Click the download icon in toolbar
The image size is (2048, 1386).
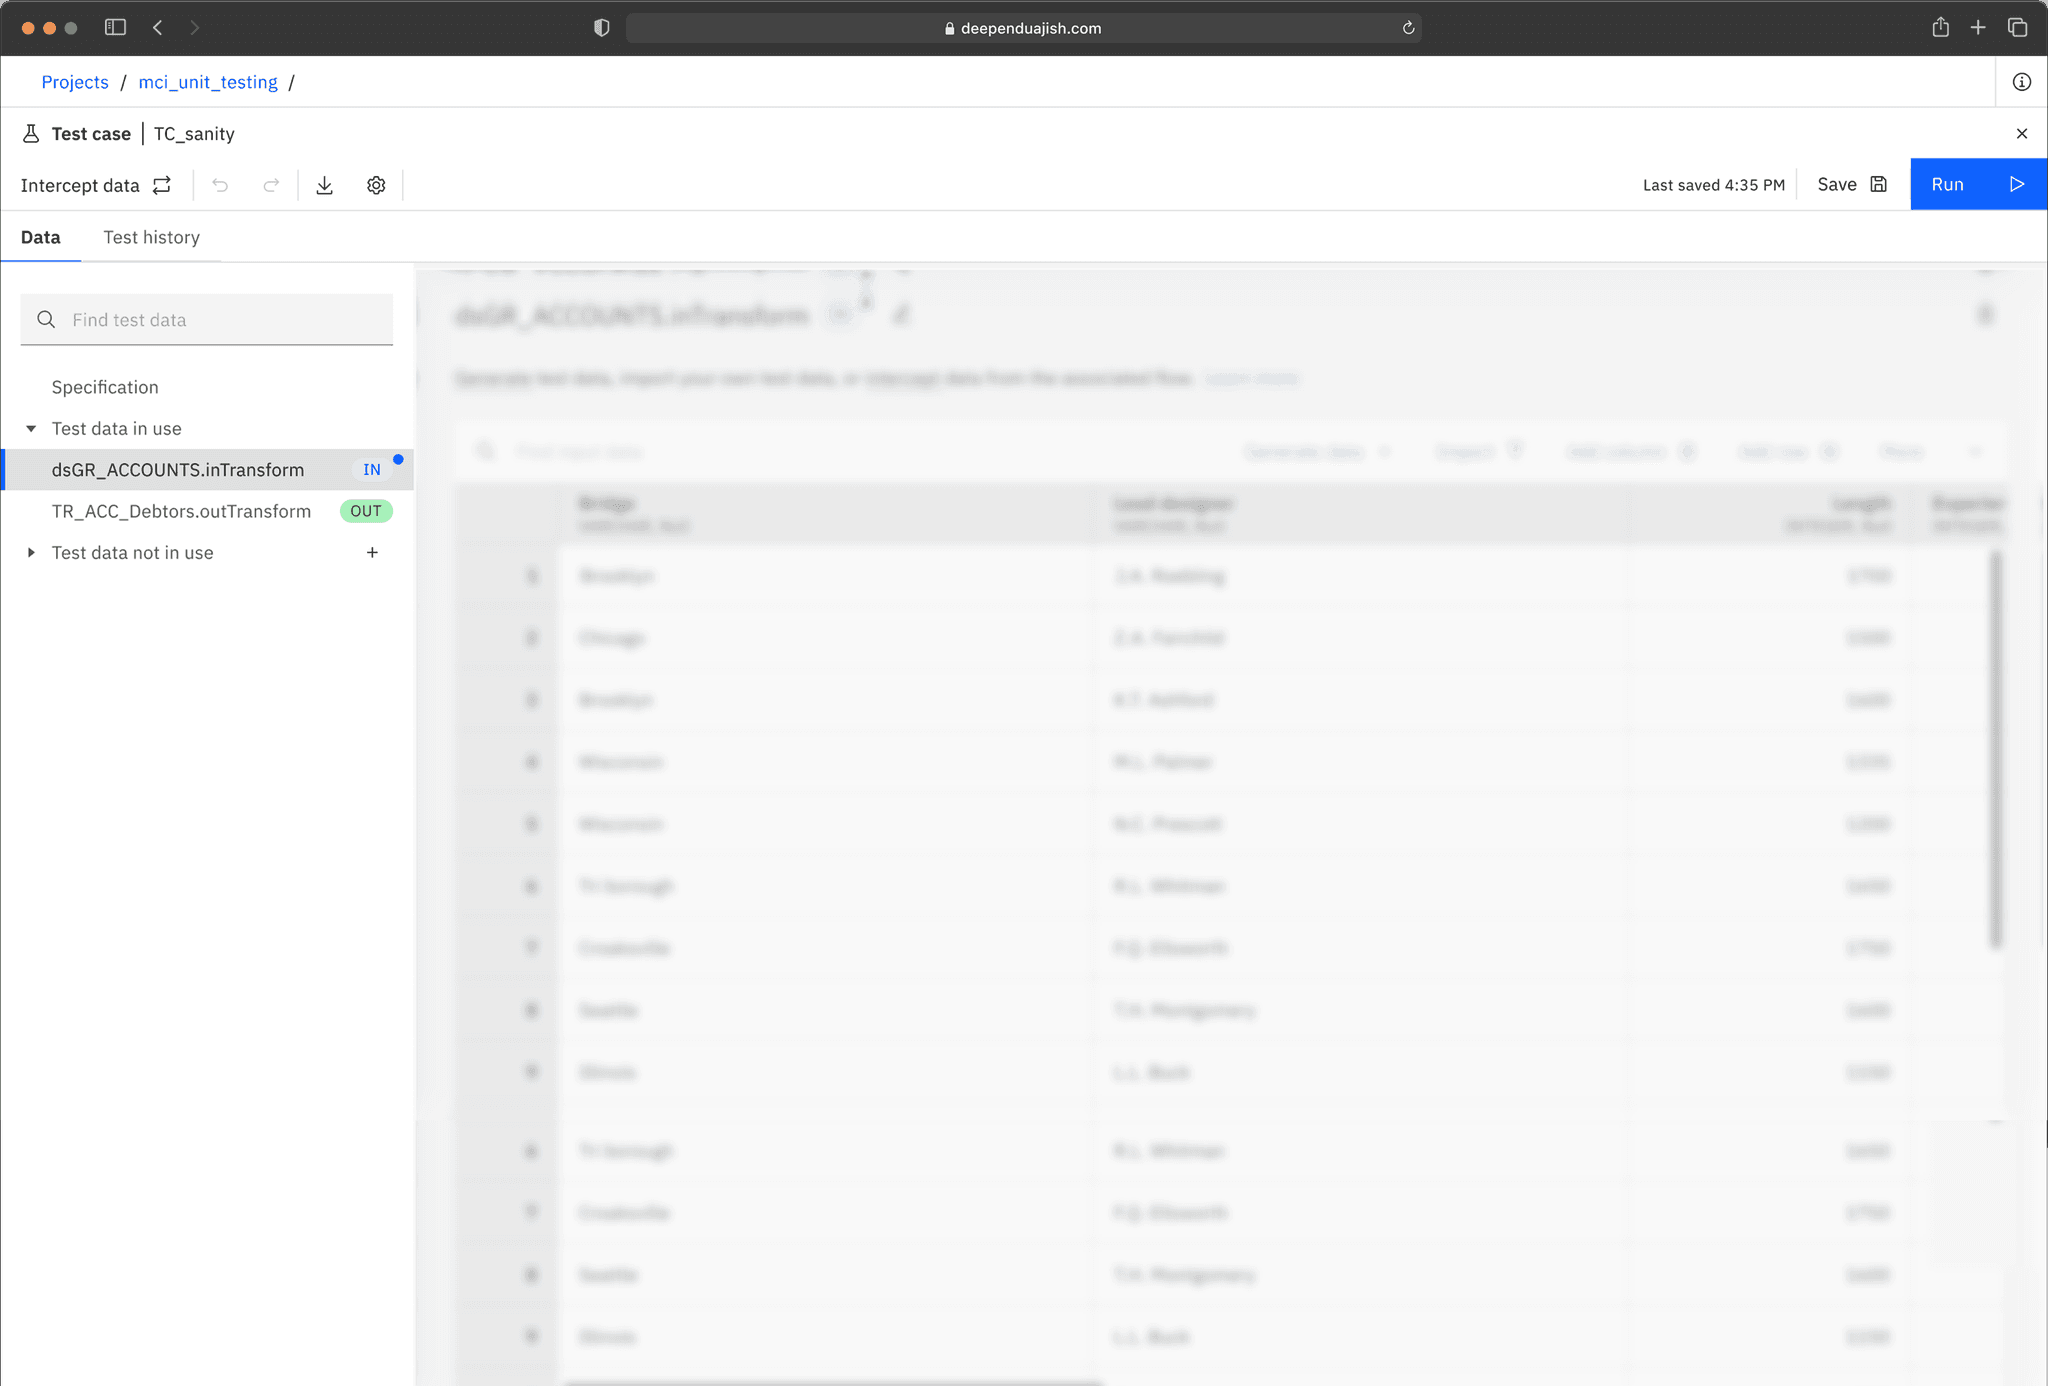click(324, 185)
